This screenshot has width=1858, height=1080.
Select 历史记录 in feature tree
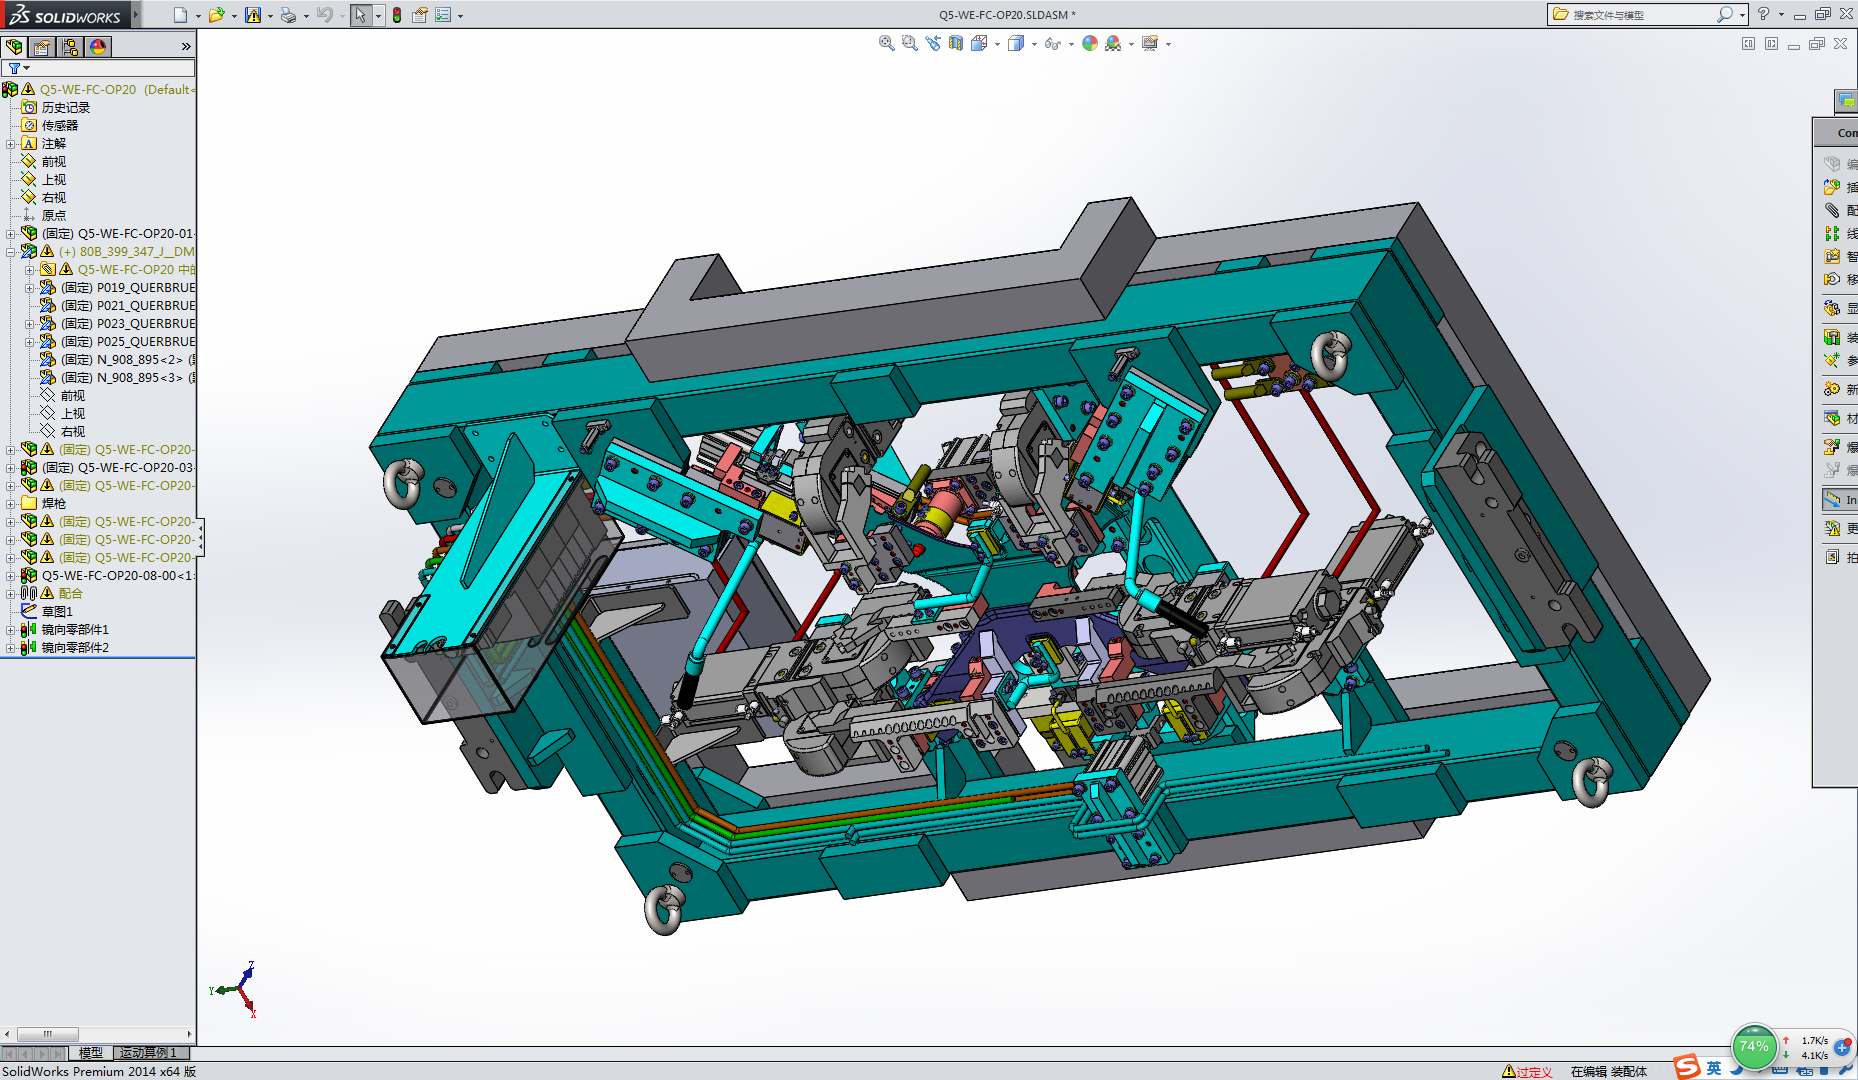[66, 108]
